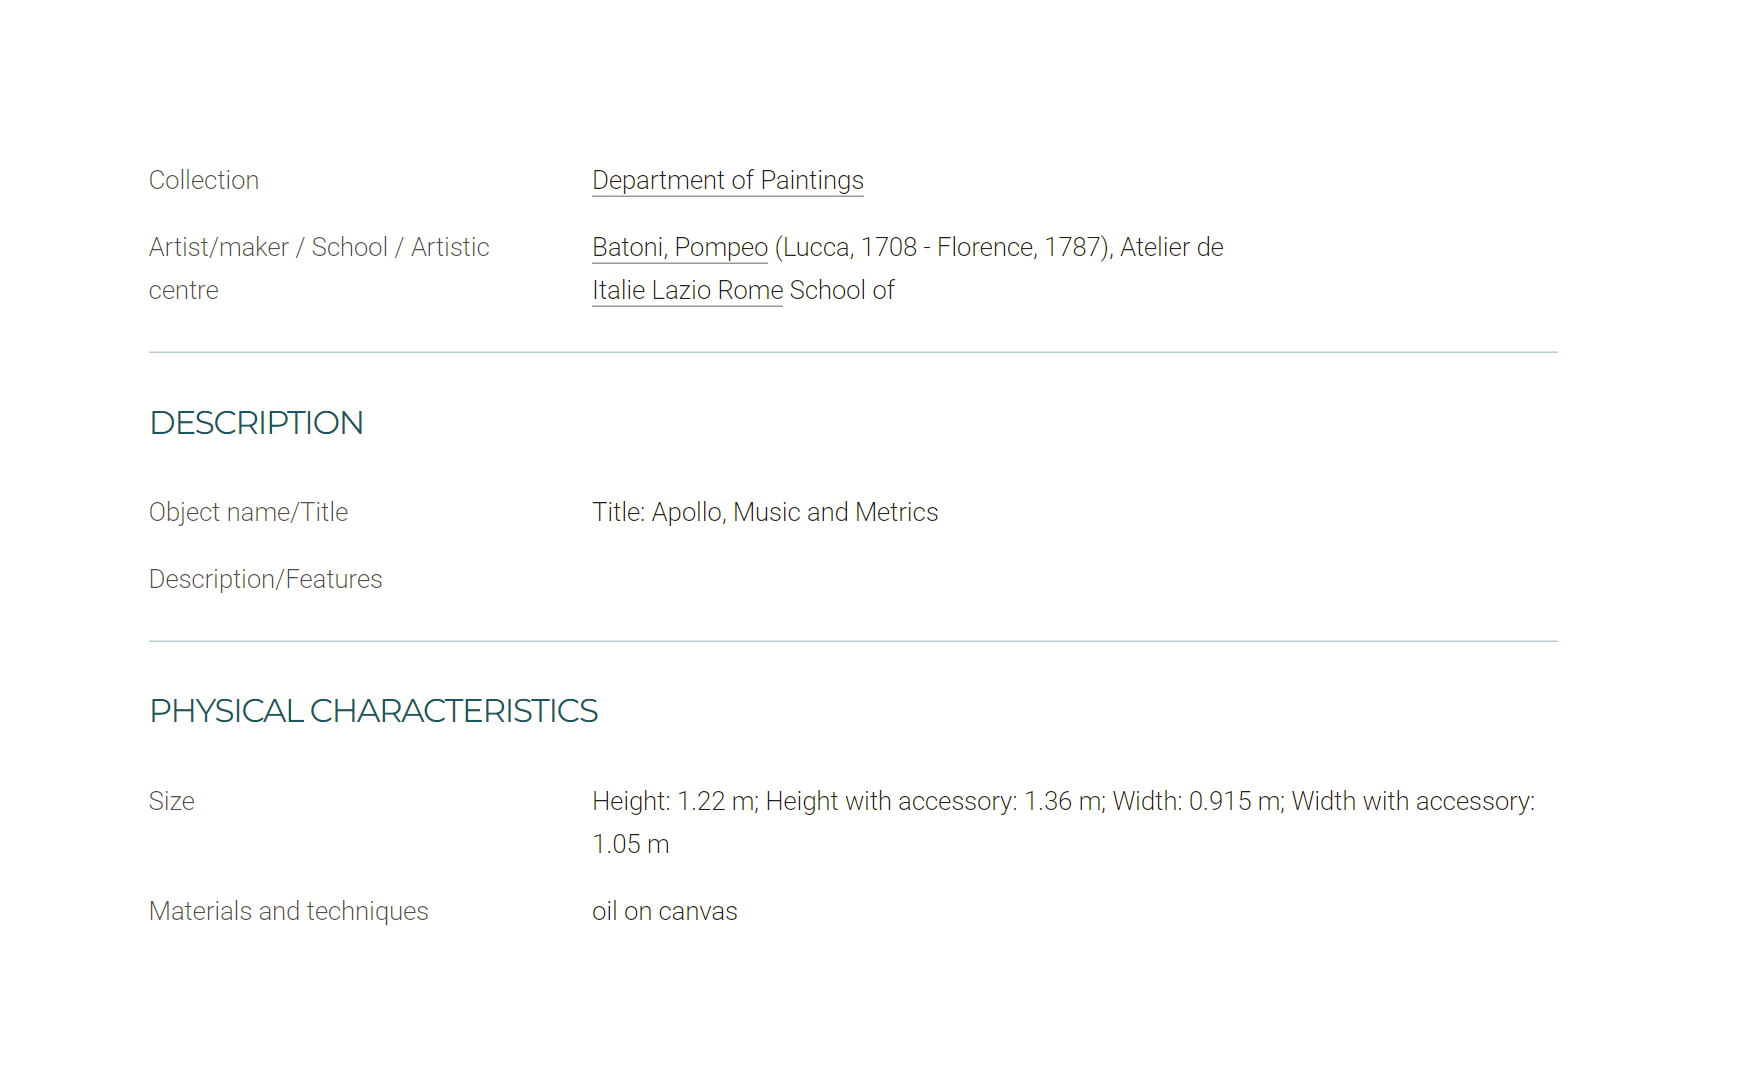Click the centre label text
The image size is (1756, 1087).
pyautogui.click(x=183, y=290)
